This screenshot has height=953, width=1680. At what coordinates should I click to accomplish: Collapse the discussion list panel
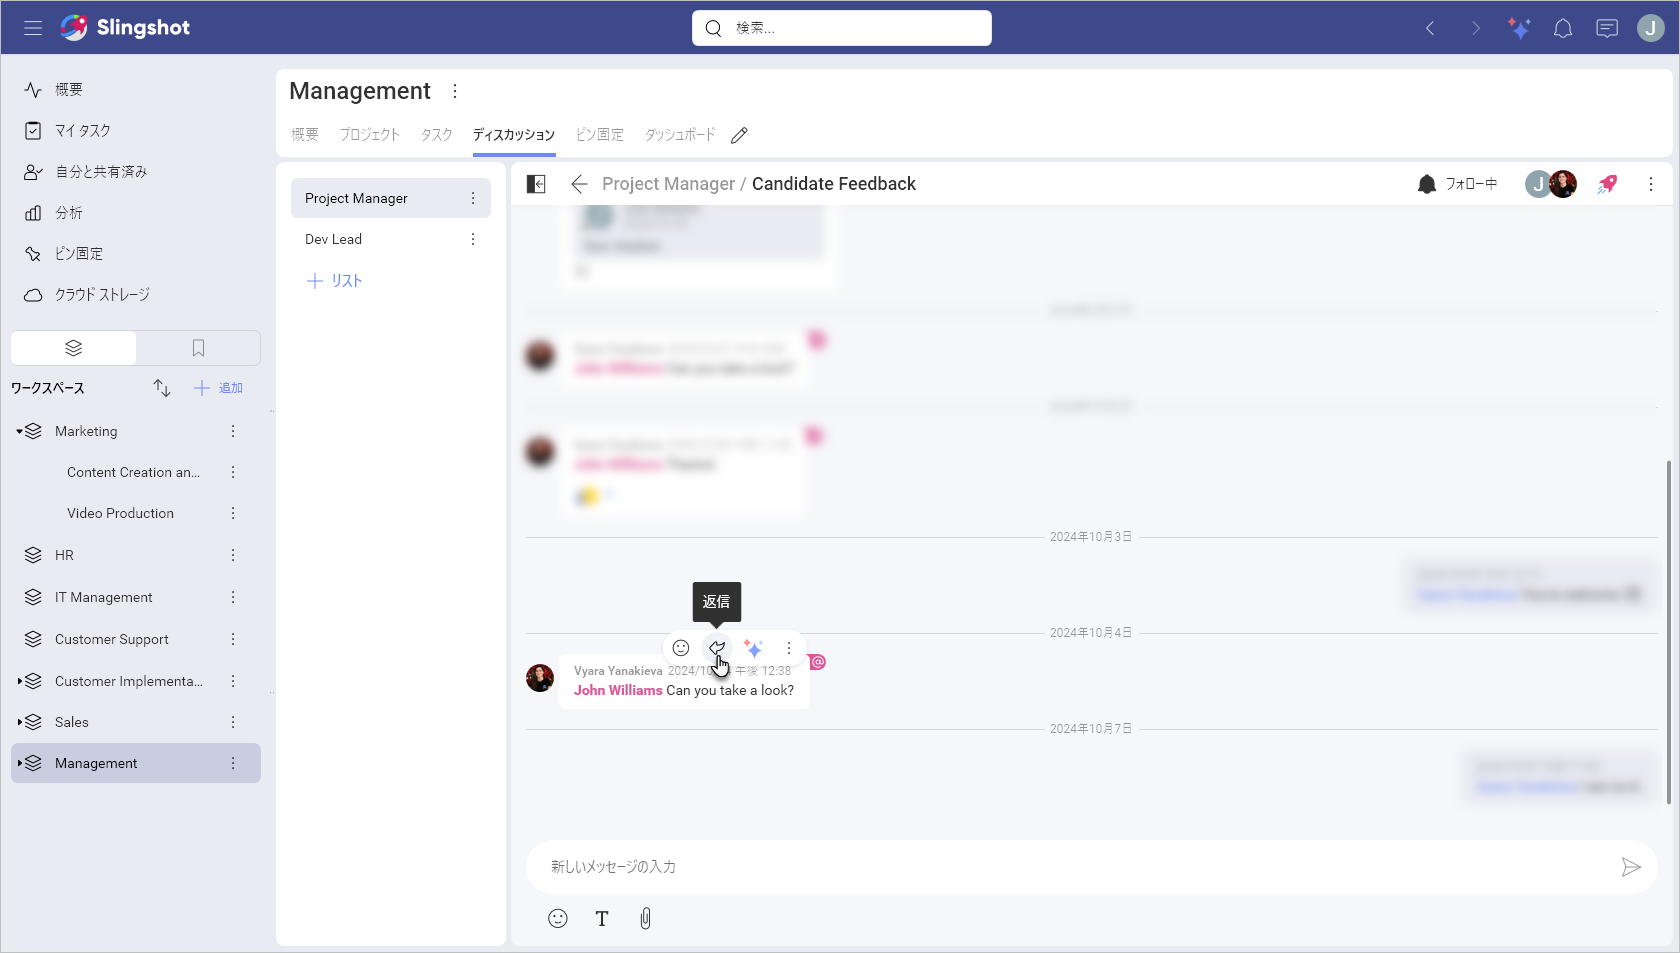click(536, 184)
